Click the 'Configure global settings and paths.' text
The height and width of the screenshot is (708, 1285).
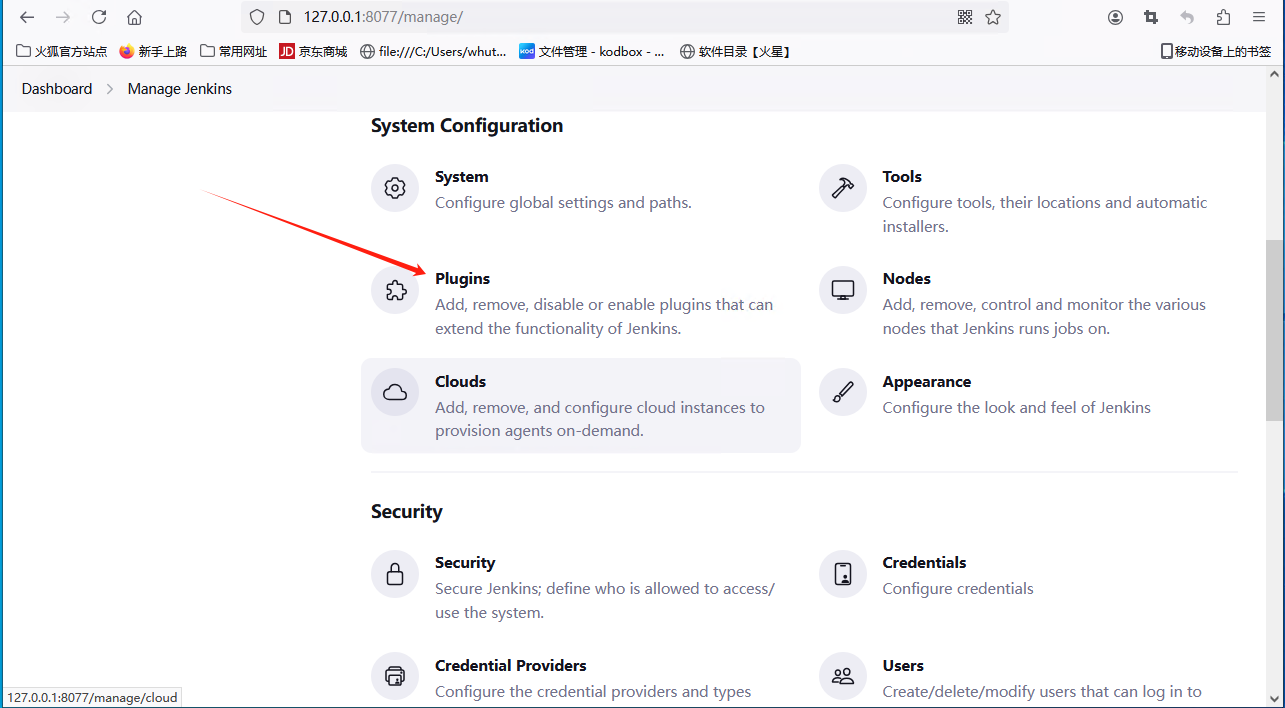point(563,203)
